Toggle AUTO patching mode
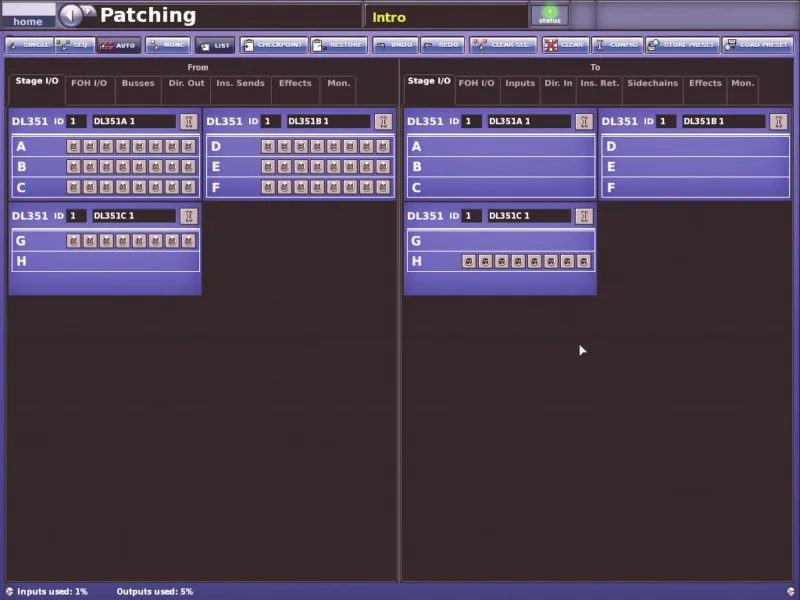This screenshot has width=800, height=600. pyautogui.click(x=118, y=45)
